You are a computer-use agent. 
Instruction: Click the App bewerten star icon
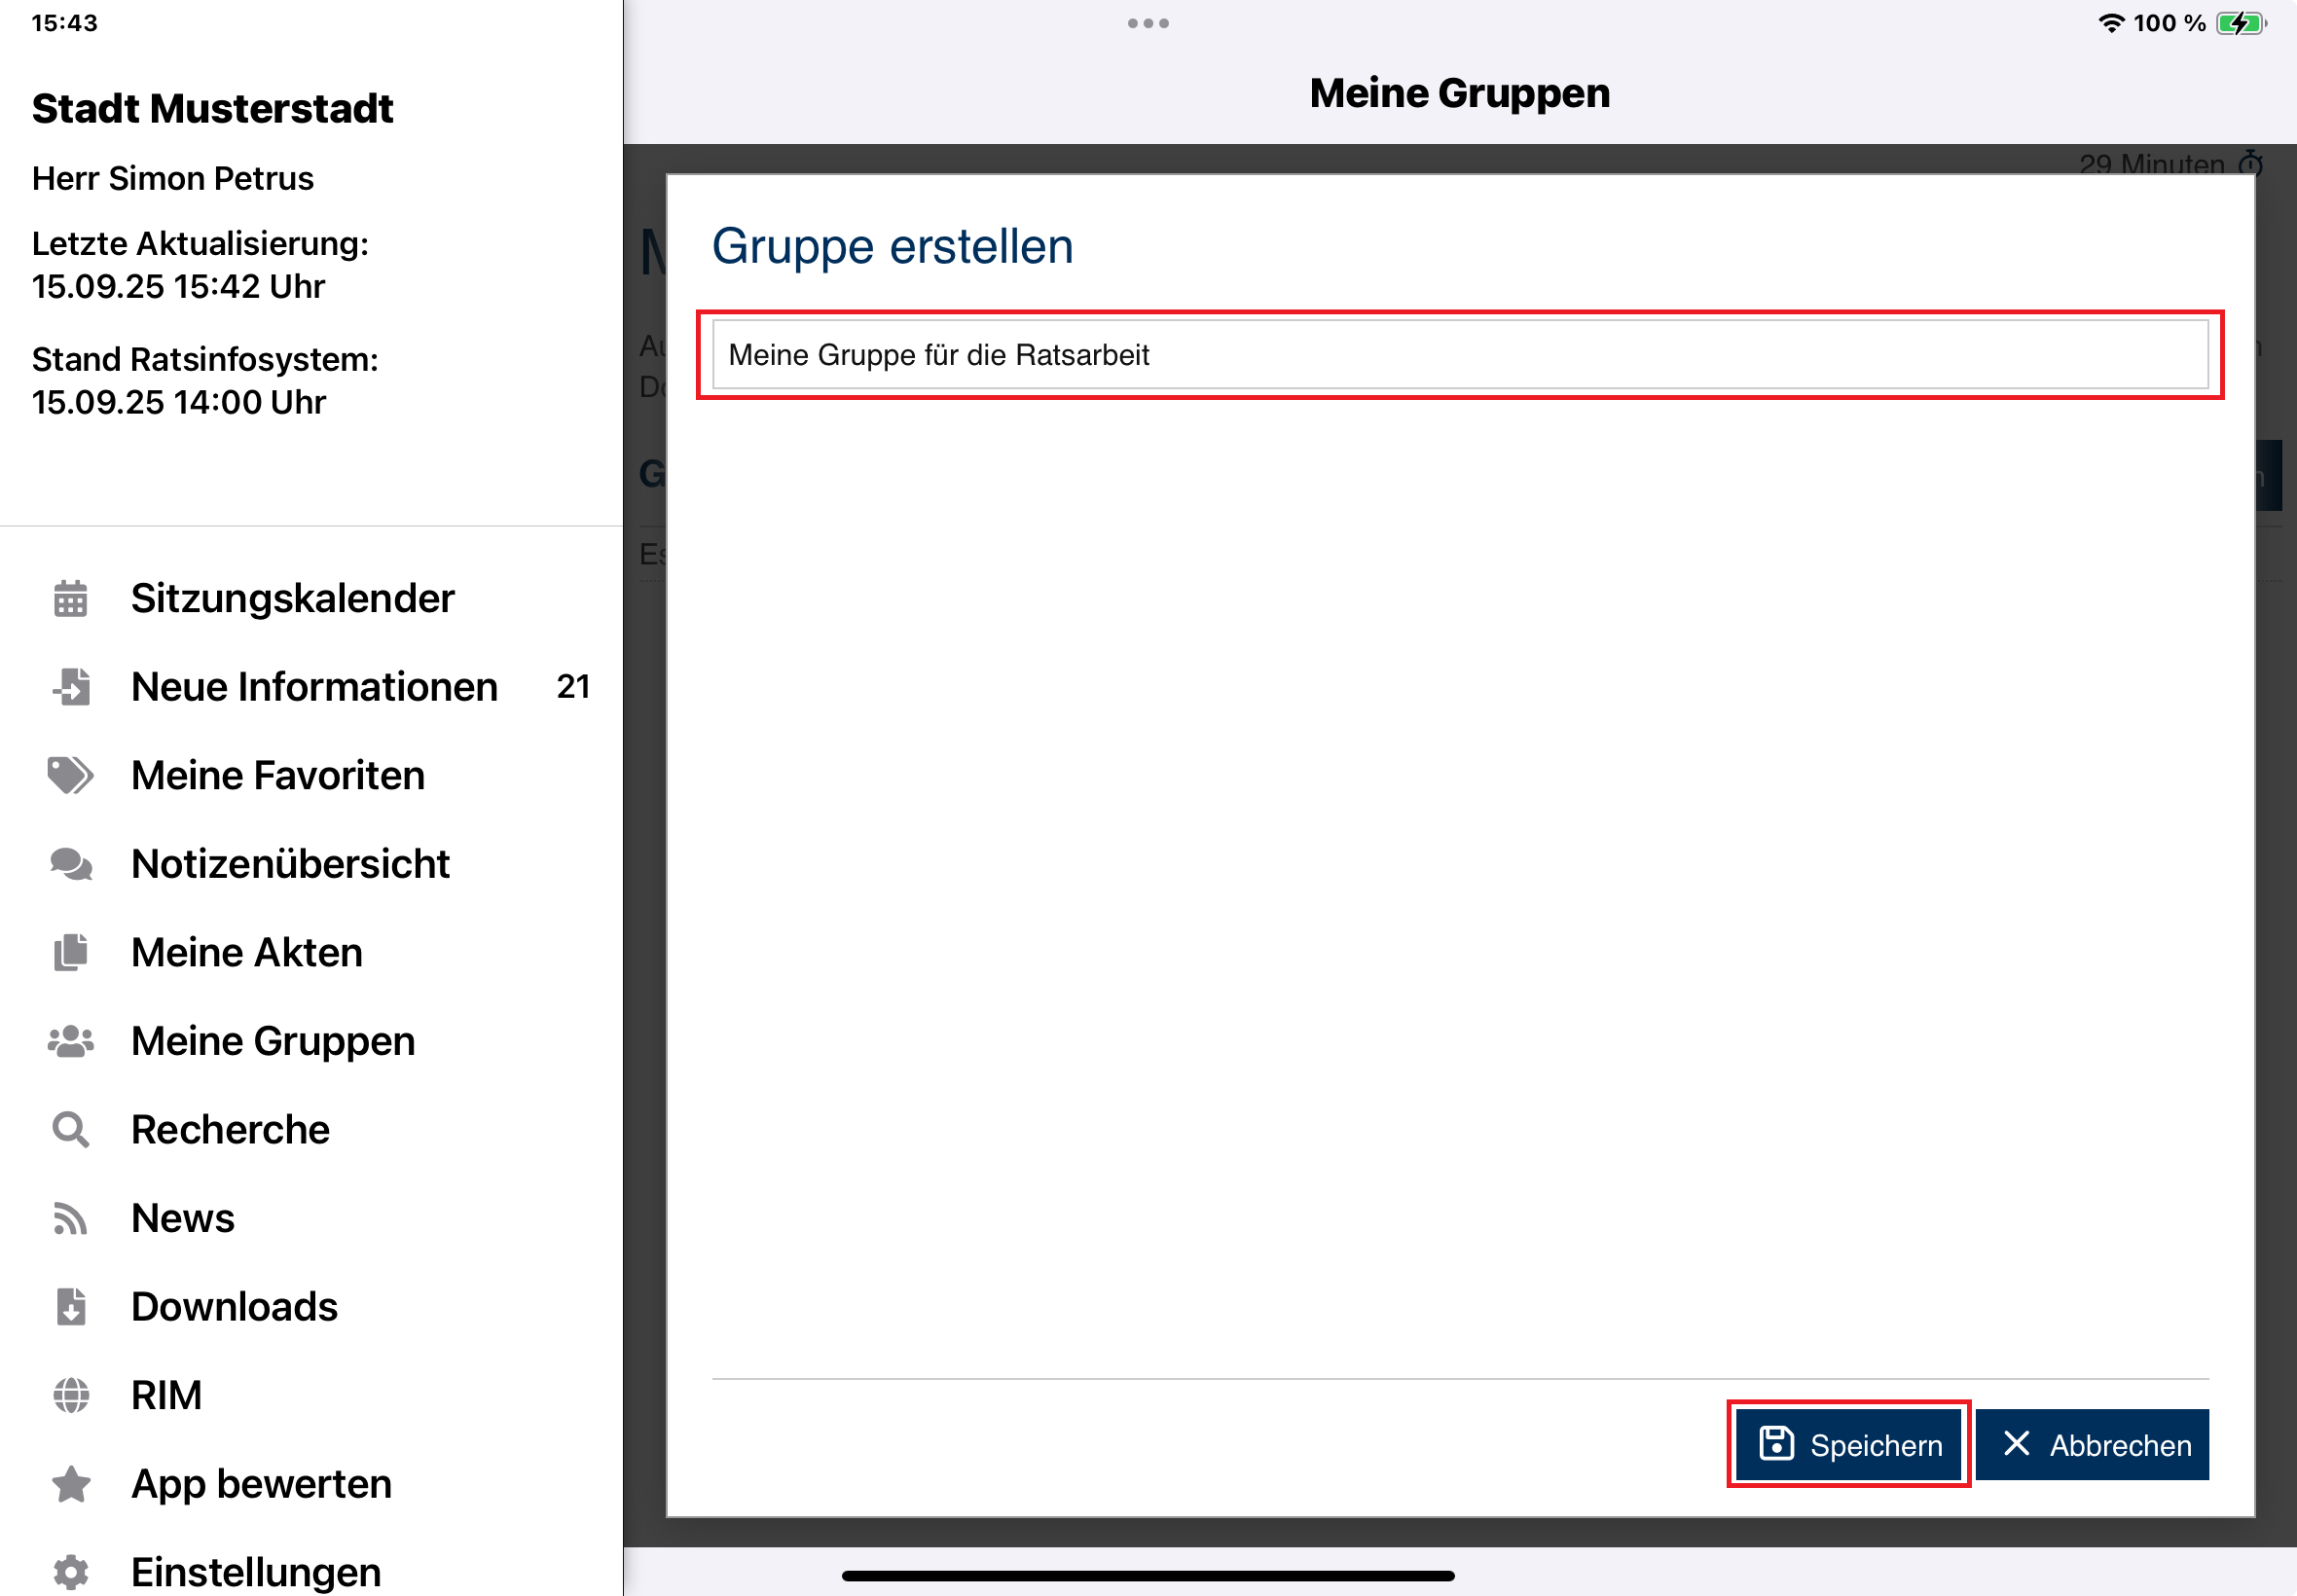[x=70, y=1484]
